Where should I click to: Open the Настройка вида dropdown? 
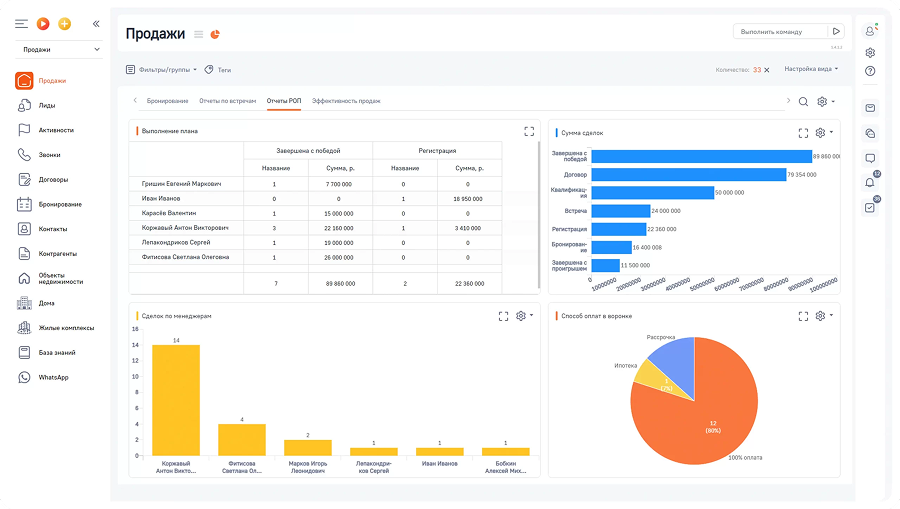point(811,69)
